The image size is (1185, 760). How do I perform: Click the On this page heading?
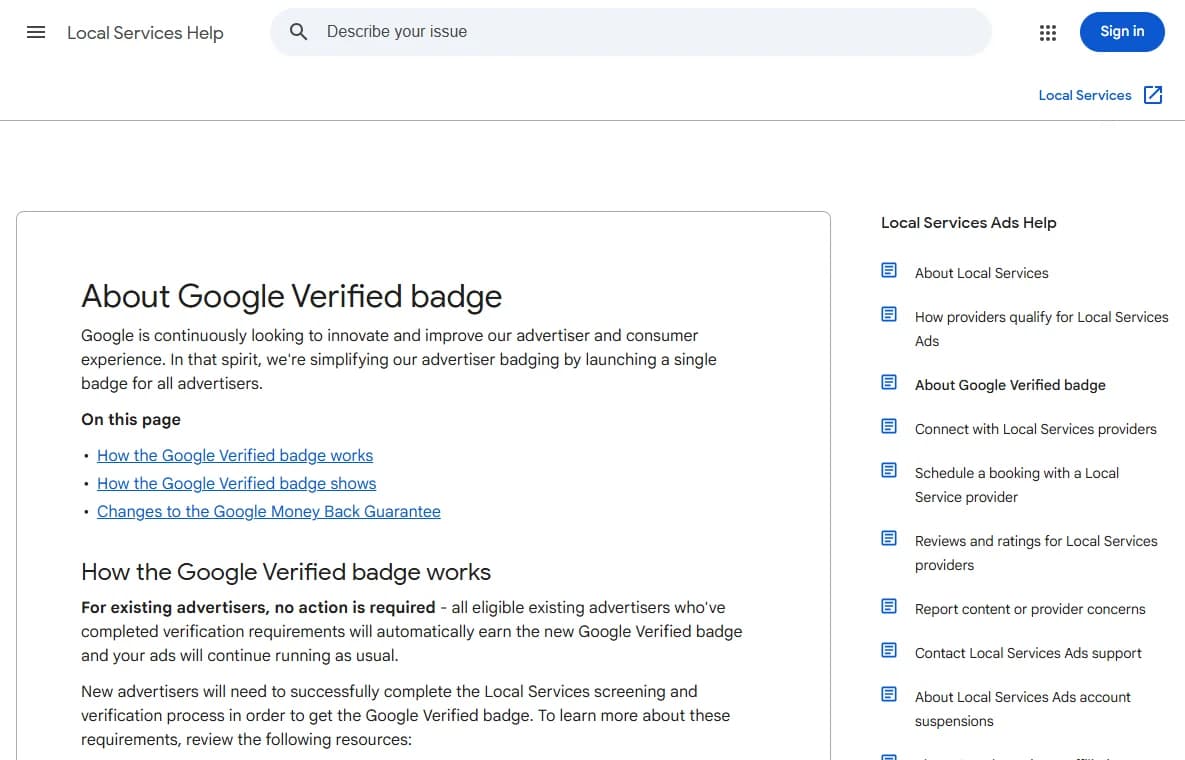[x=131, y=419]
